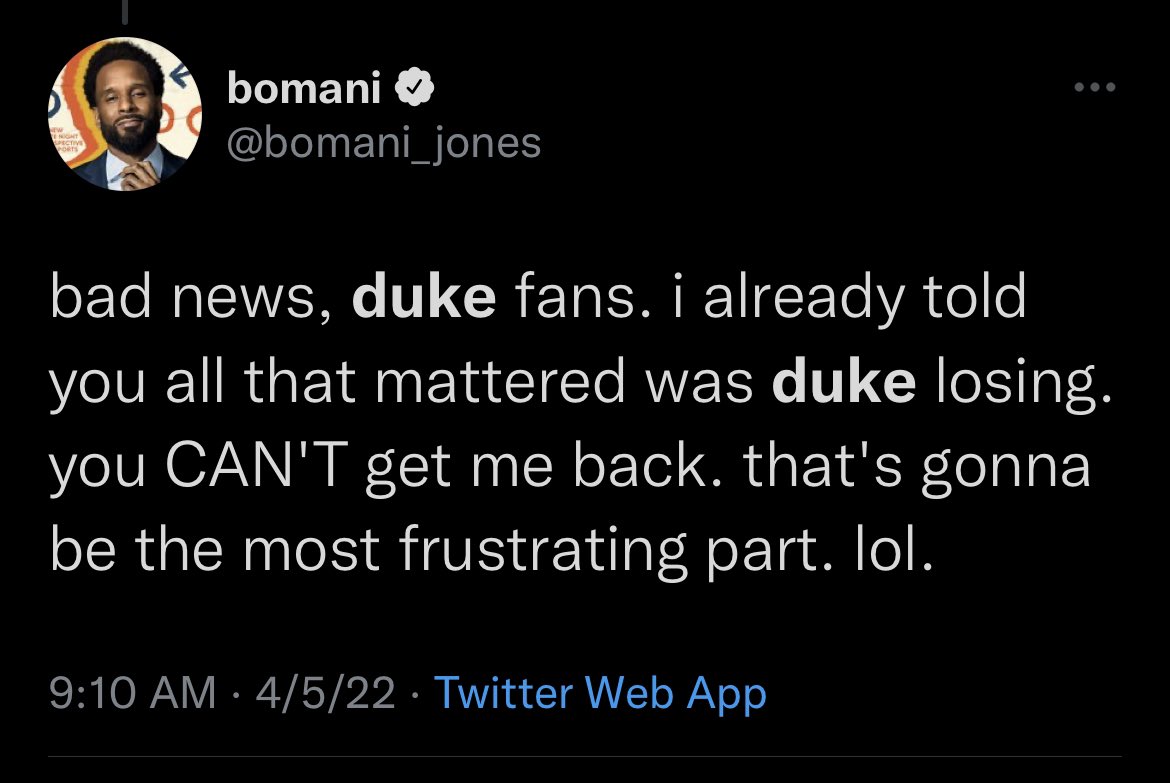
Task: Click the word frustrating in the tweet
Action: coord(542,551)
